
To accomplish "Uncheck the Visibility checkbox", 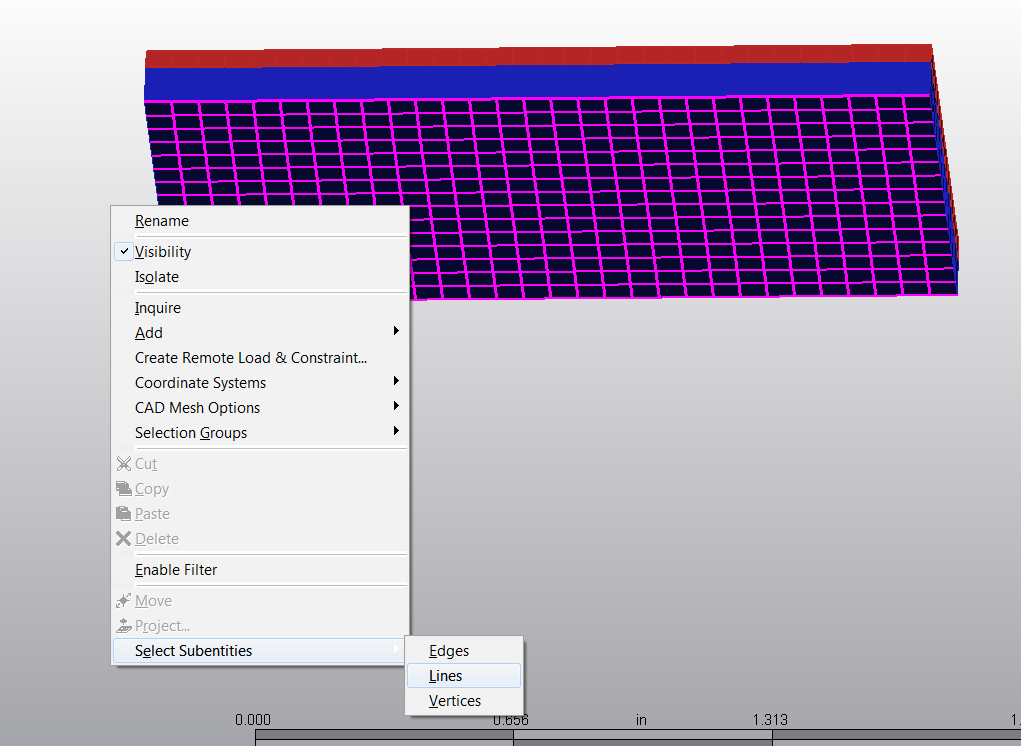I will 123,251.
